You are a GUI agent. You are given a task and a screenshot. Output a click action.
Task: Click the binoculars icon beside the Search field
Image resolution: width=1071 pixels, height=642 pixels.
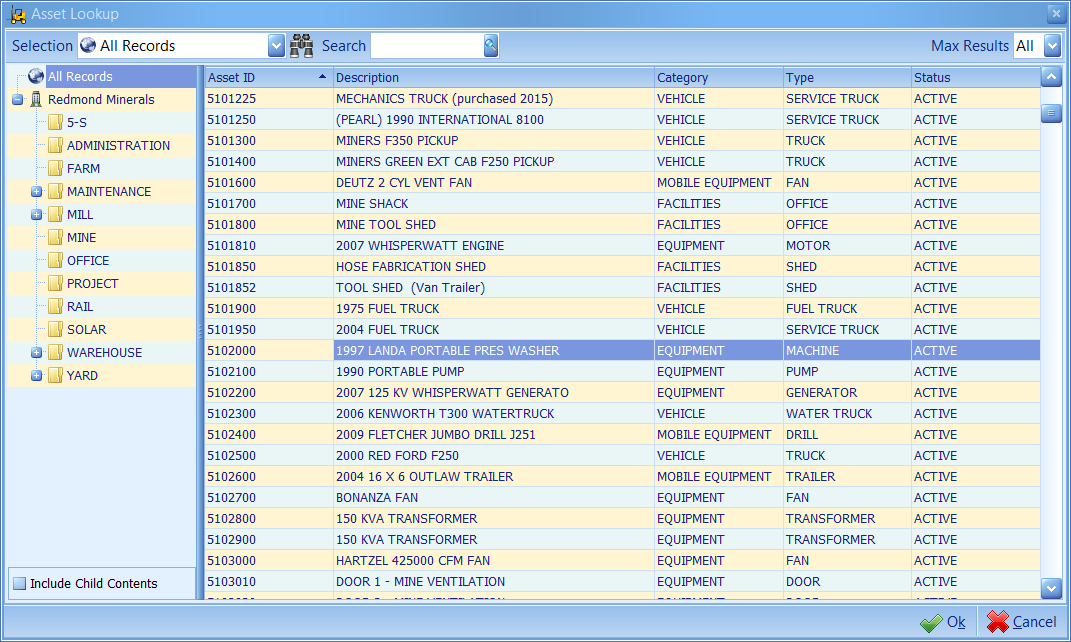[x=301, y=45]
